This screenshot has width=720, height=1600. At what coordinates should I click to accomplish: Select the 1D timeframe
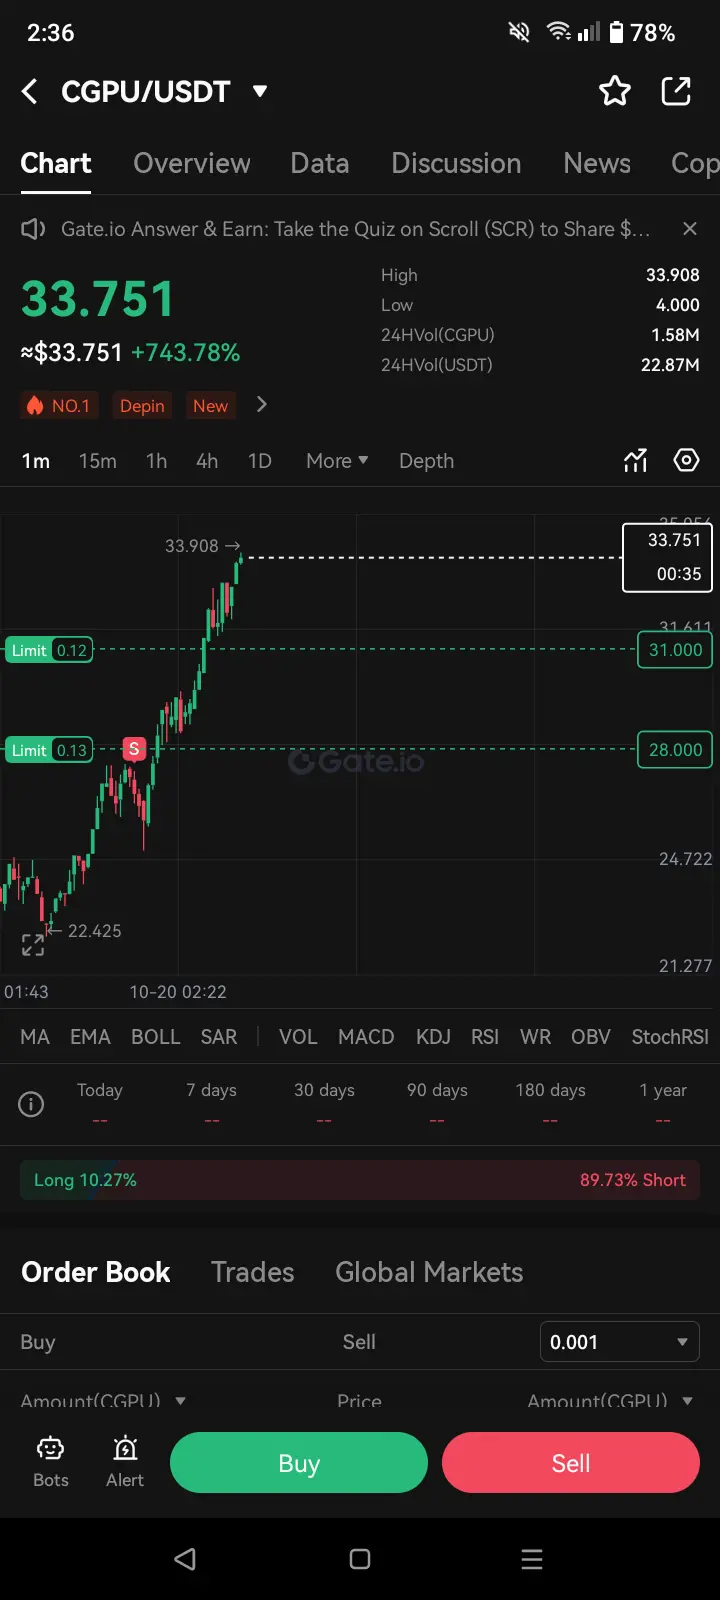pos(260,461)
